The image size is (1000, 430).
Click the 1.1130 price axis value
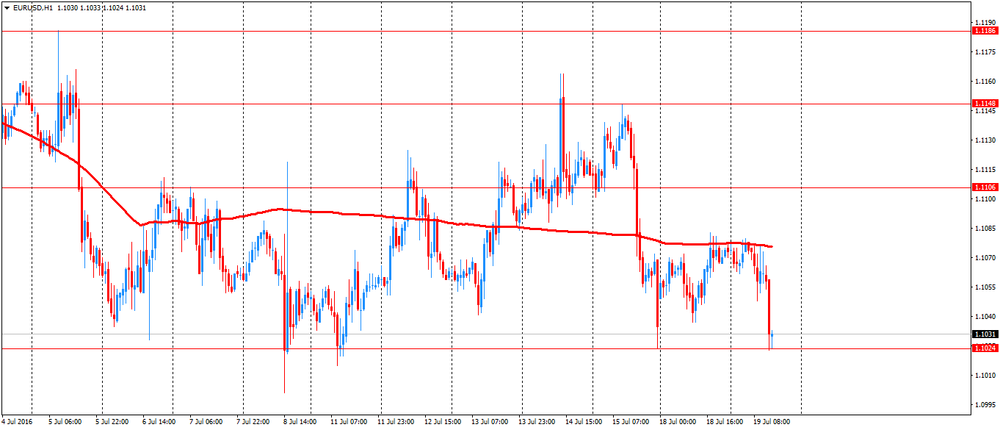[x=983, y=140]
